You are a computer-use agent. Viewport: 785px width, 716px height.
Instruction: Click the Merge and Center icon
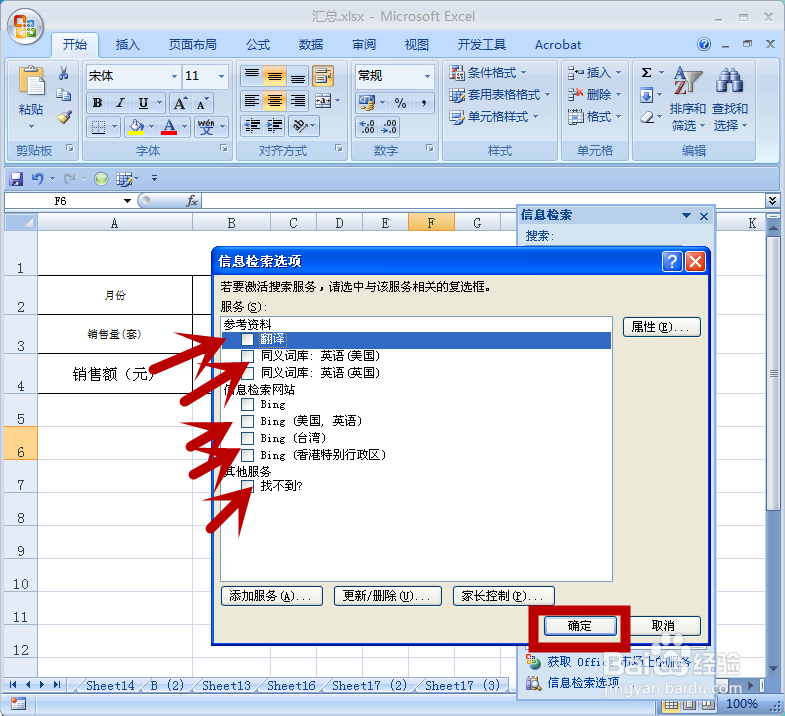[323, 102]
